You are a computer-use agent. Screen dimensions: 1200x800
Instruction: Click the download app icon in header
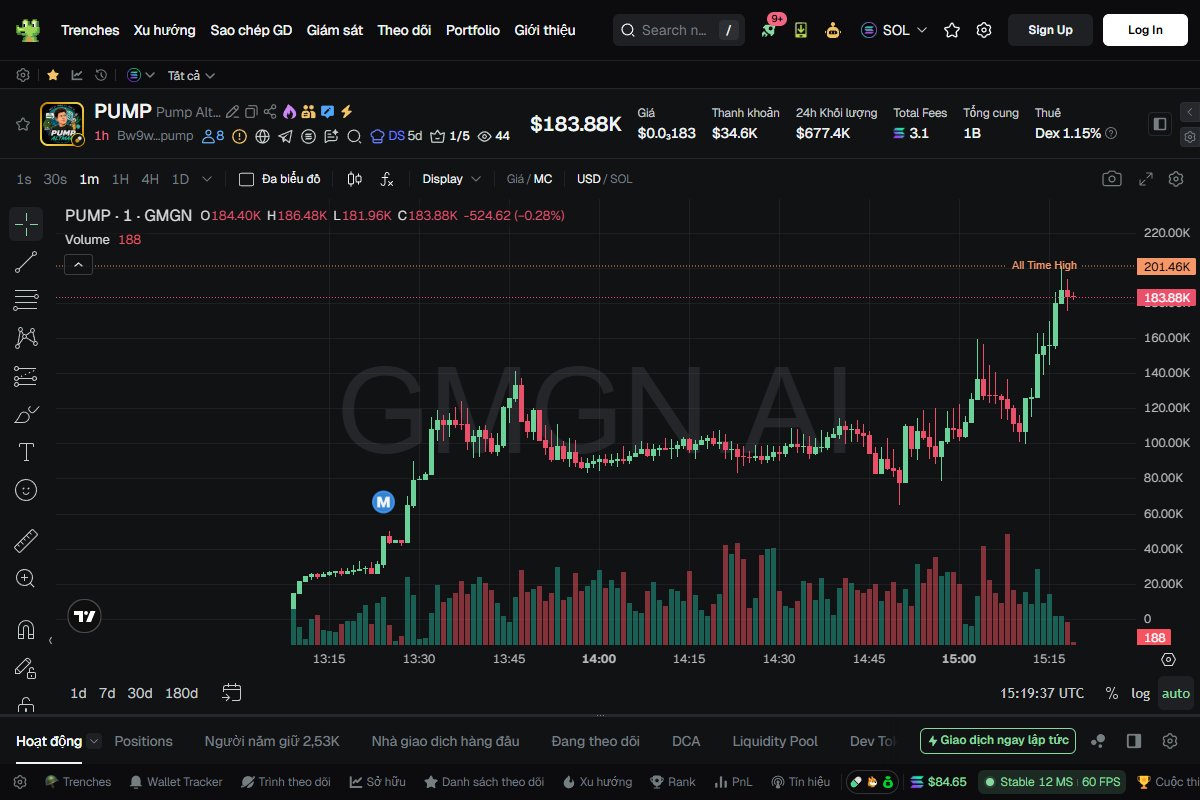click(x=801, y=30)
